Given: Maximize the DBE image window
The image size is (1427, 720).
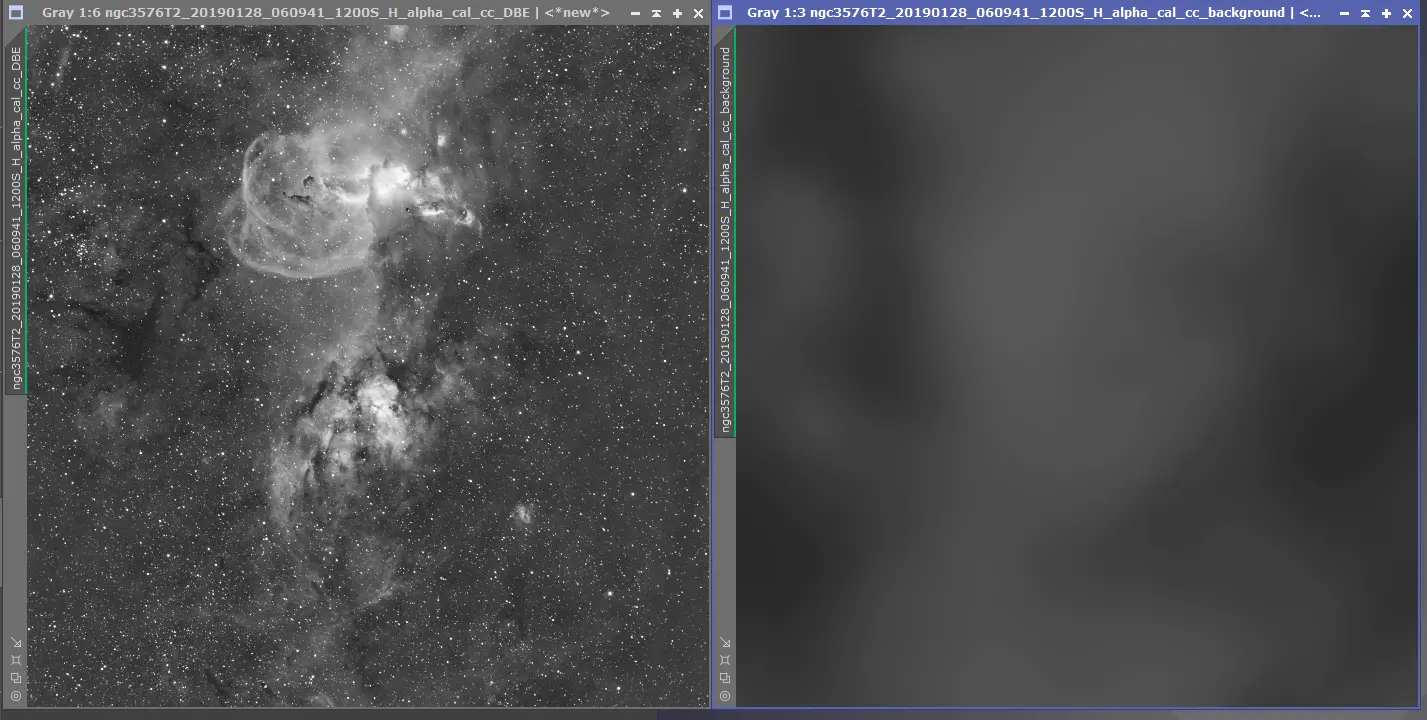Looking at the screenshot, I should pyautogui.click(x=677, y=13).
